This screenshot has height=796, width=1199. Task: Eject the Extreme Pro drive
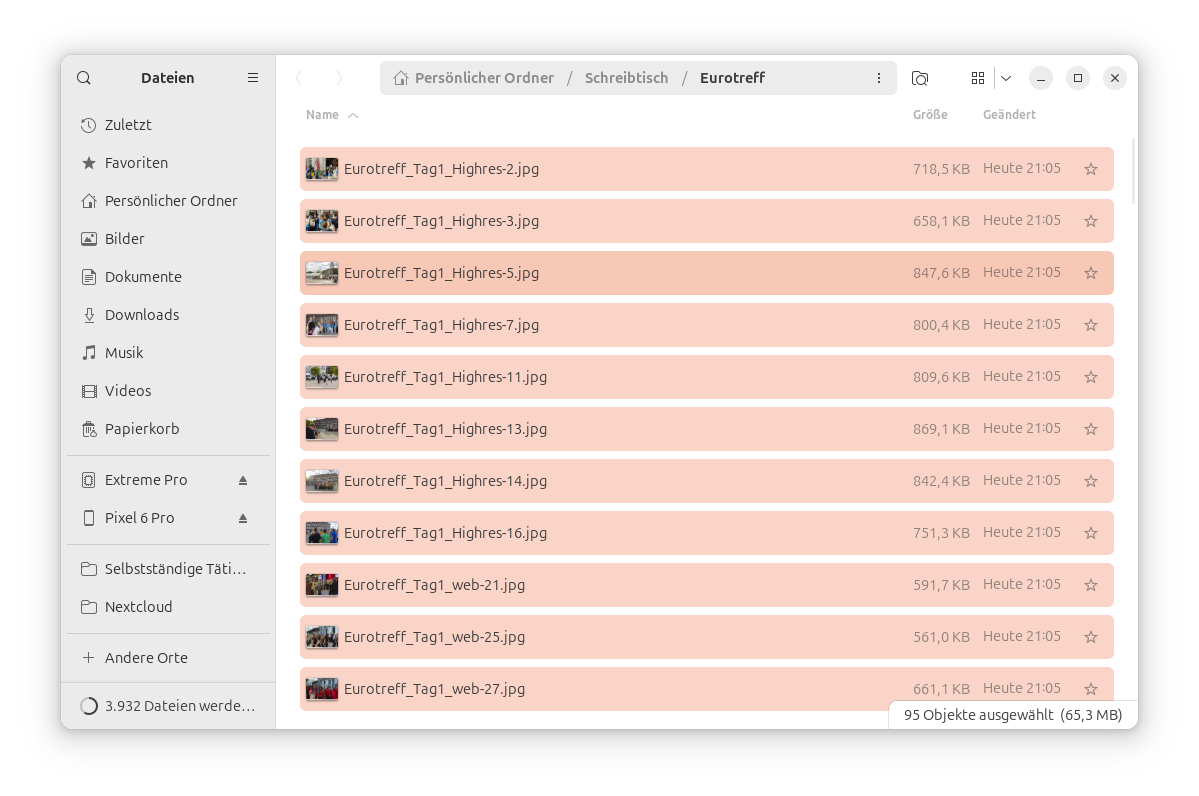click(243, 480)
